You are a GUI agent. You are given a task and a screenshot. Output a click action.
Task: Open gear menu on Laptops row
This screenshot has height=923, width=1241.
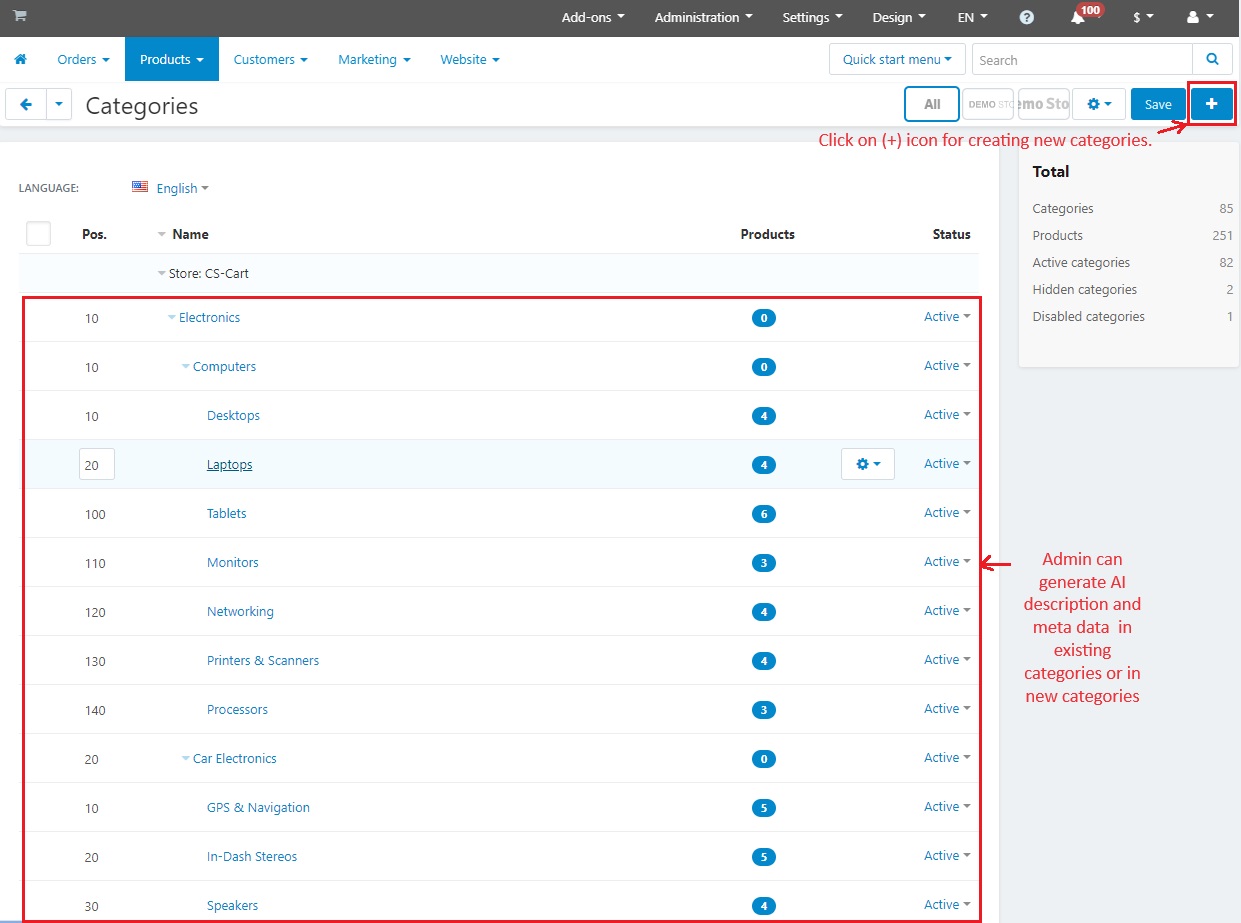point(868,464)
